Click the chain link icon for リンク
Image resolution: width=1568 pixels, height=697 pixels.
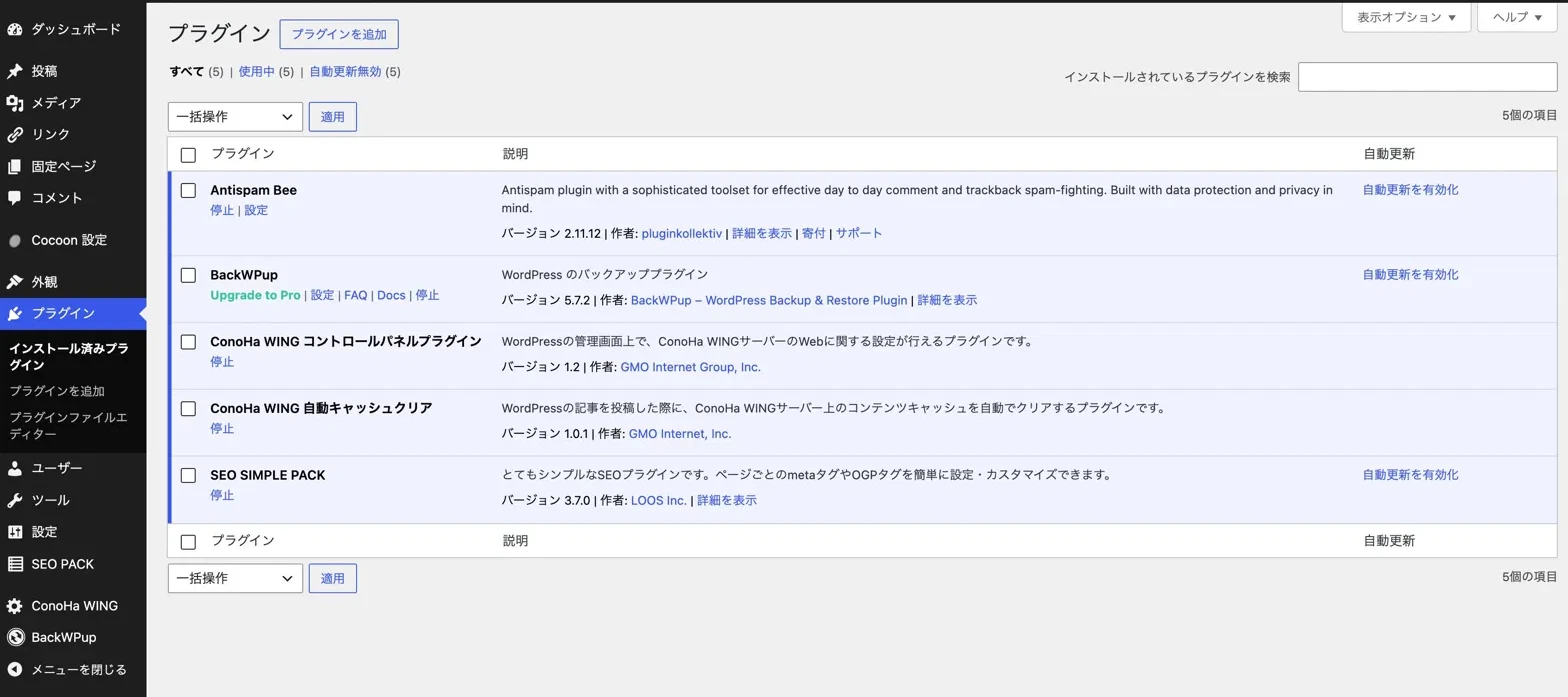coord(15,134)
